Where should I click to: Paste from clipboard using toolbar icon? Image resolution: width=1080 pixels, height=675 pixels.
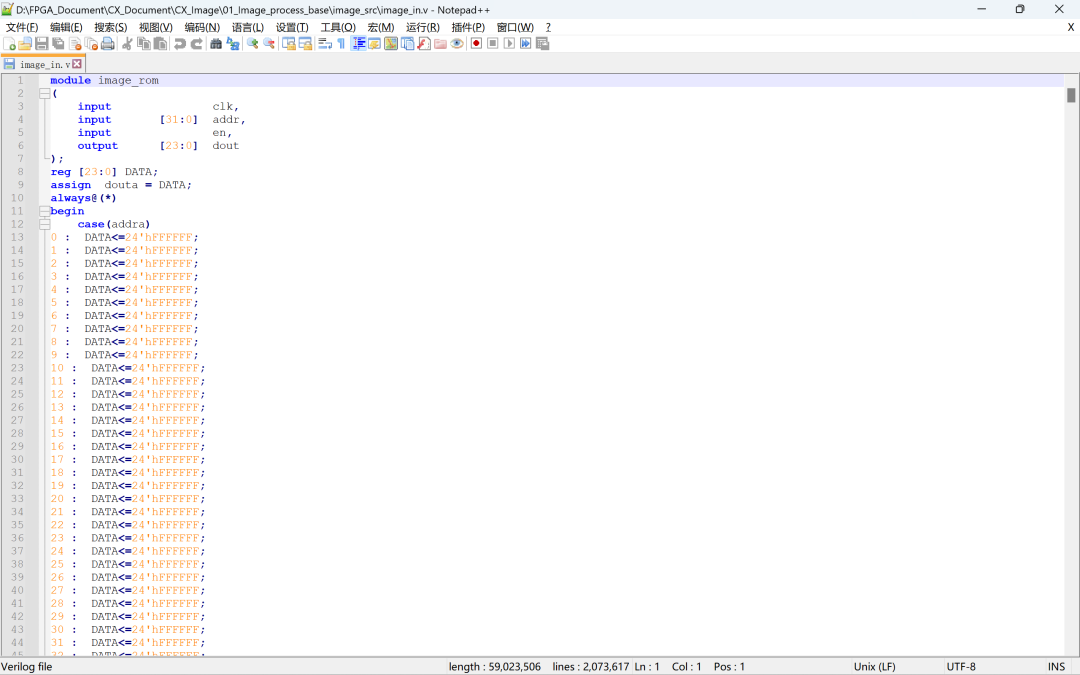162,43
